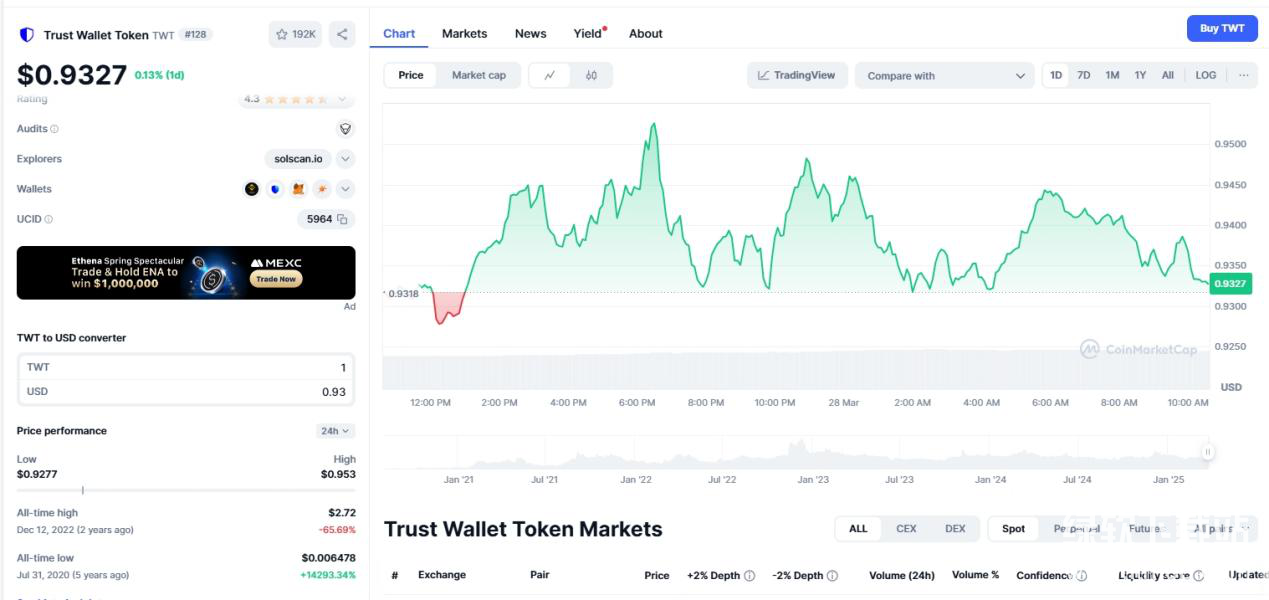Select the line chart view icon
This screenshot has height=600, width=1269.
point(550,76)
